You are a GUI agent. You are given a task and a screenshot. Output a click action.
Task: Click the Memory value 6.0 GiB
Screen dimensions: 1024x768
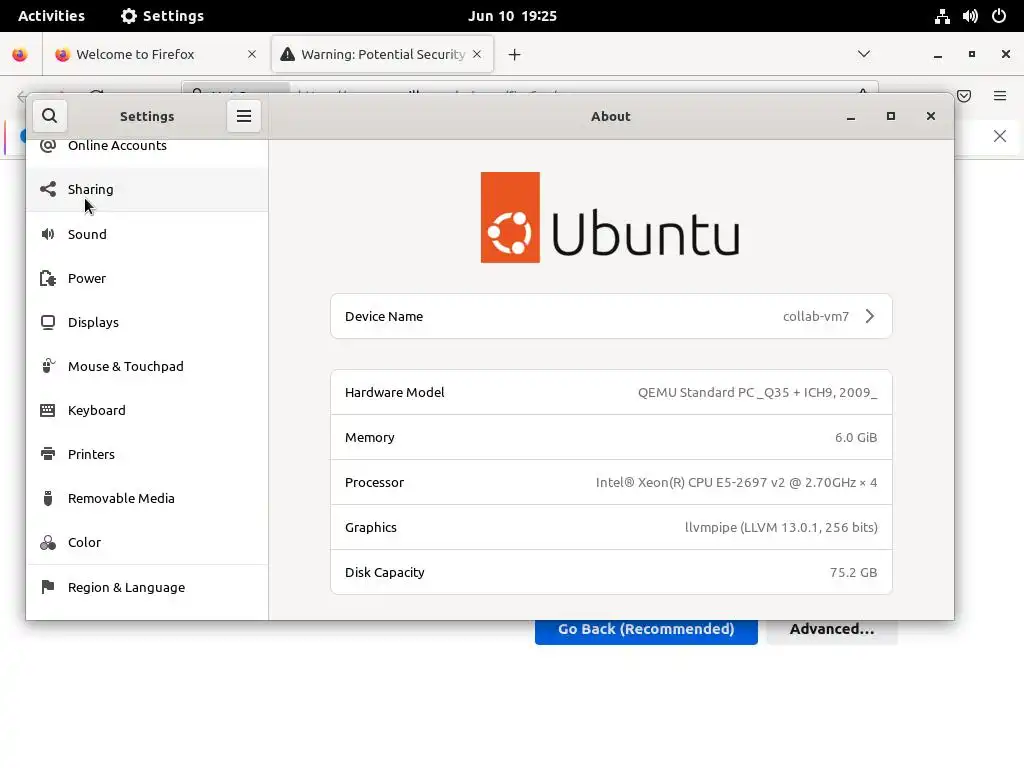pyautogui.click(x=856, y=438)
